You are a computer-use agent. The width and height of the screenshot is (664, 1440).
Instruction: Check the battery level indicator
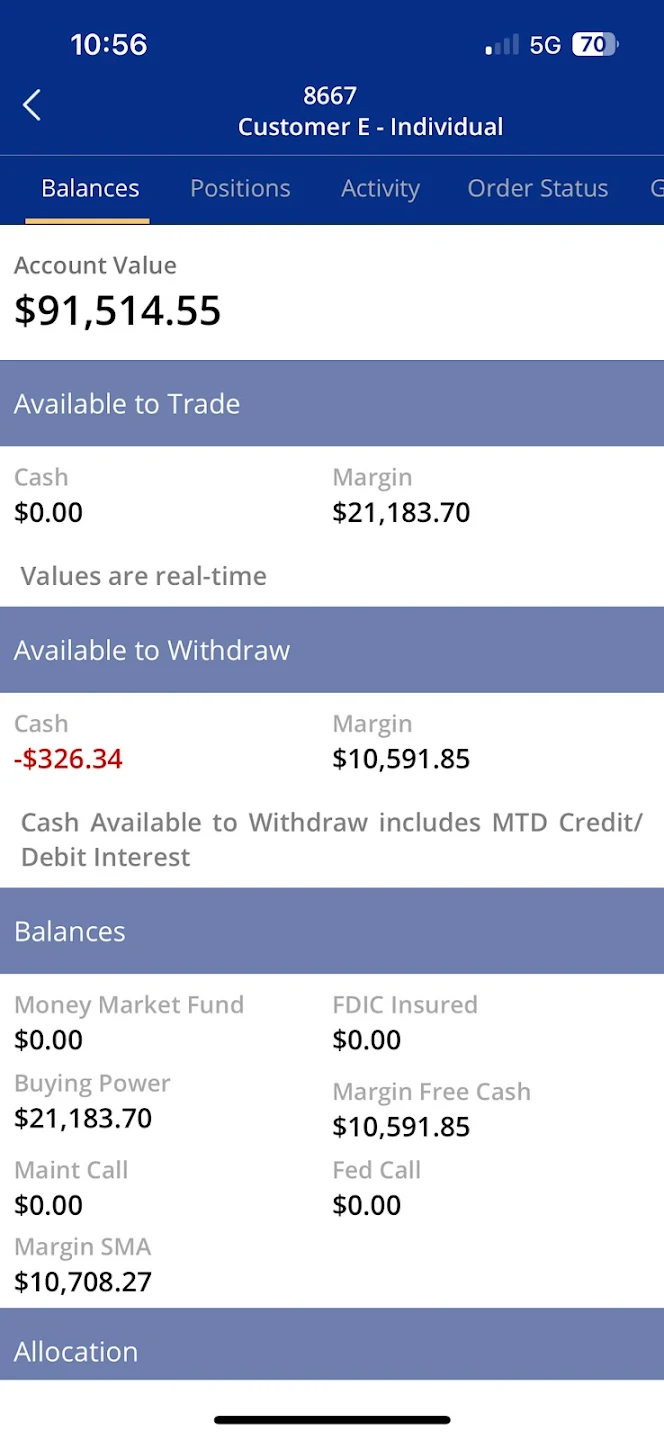point(593,45)
